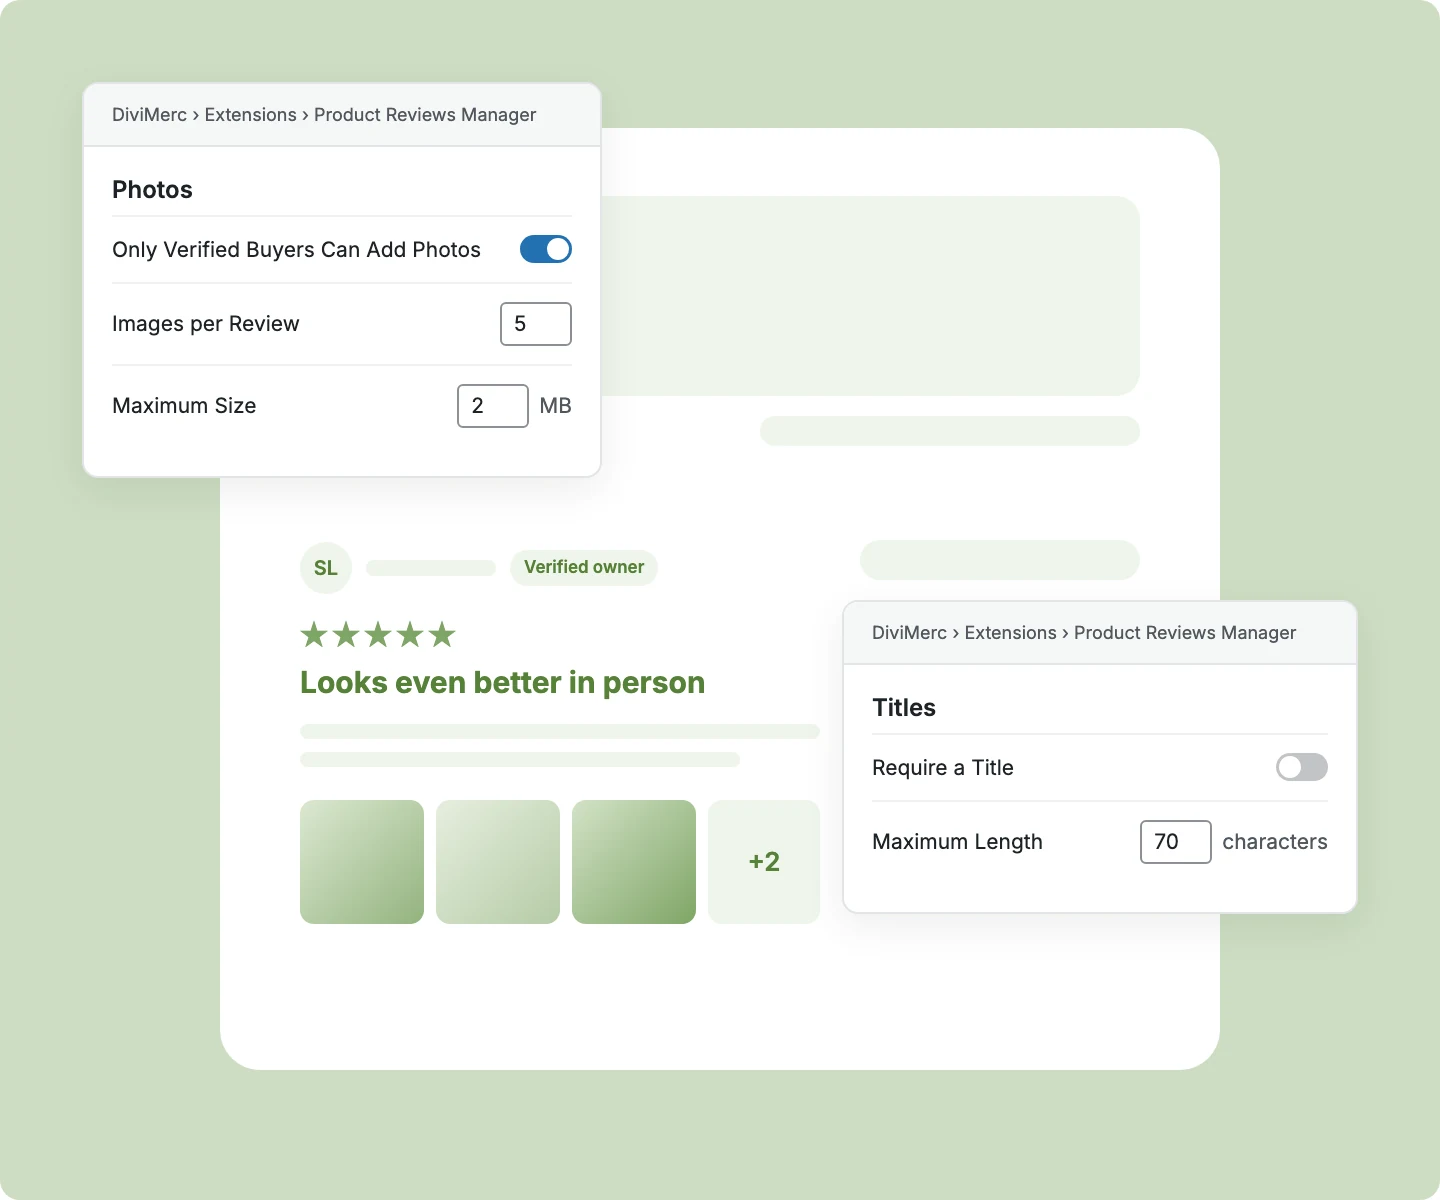
Task: Click the Titles section heading
Action: (904, 708)
